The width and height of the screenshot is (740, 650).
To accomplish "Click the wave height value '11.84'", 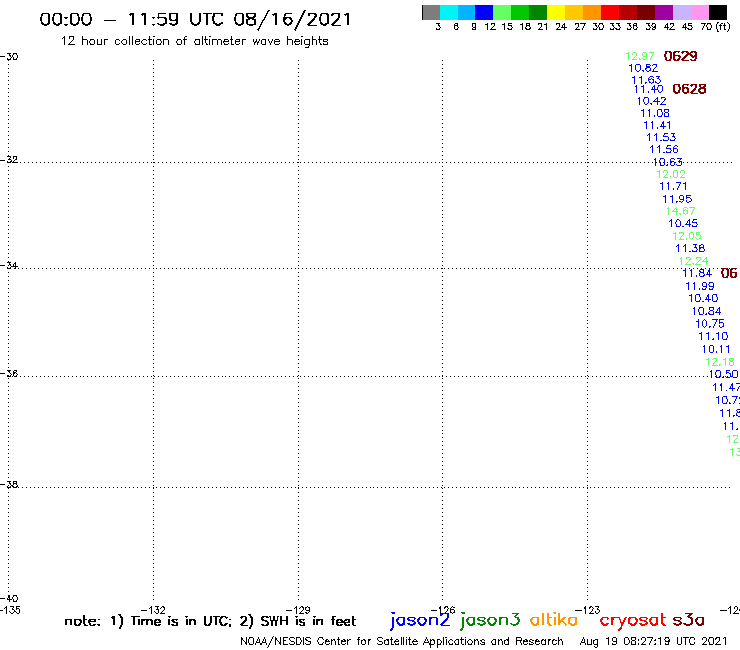I will pos(697,273).
